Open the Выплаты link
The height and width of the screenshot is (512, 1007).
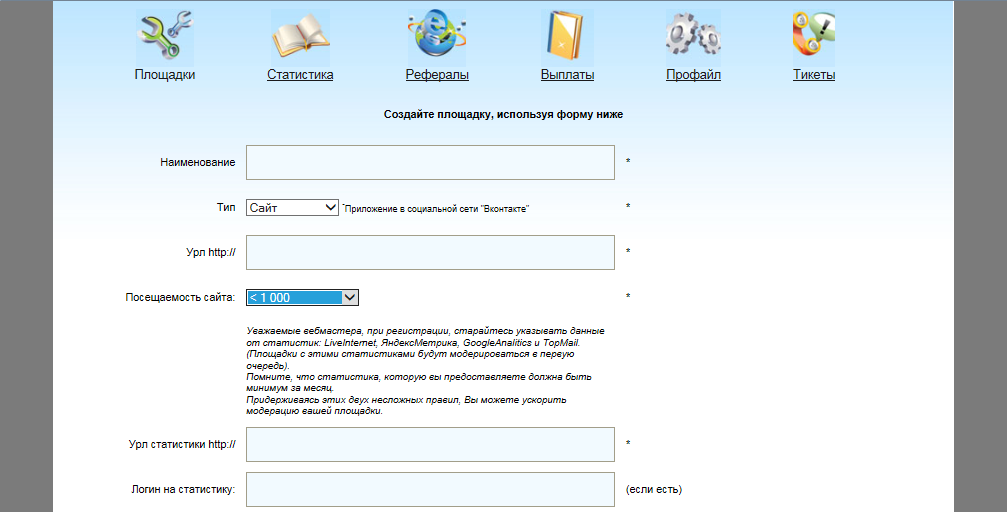(x=567, y=75)
